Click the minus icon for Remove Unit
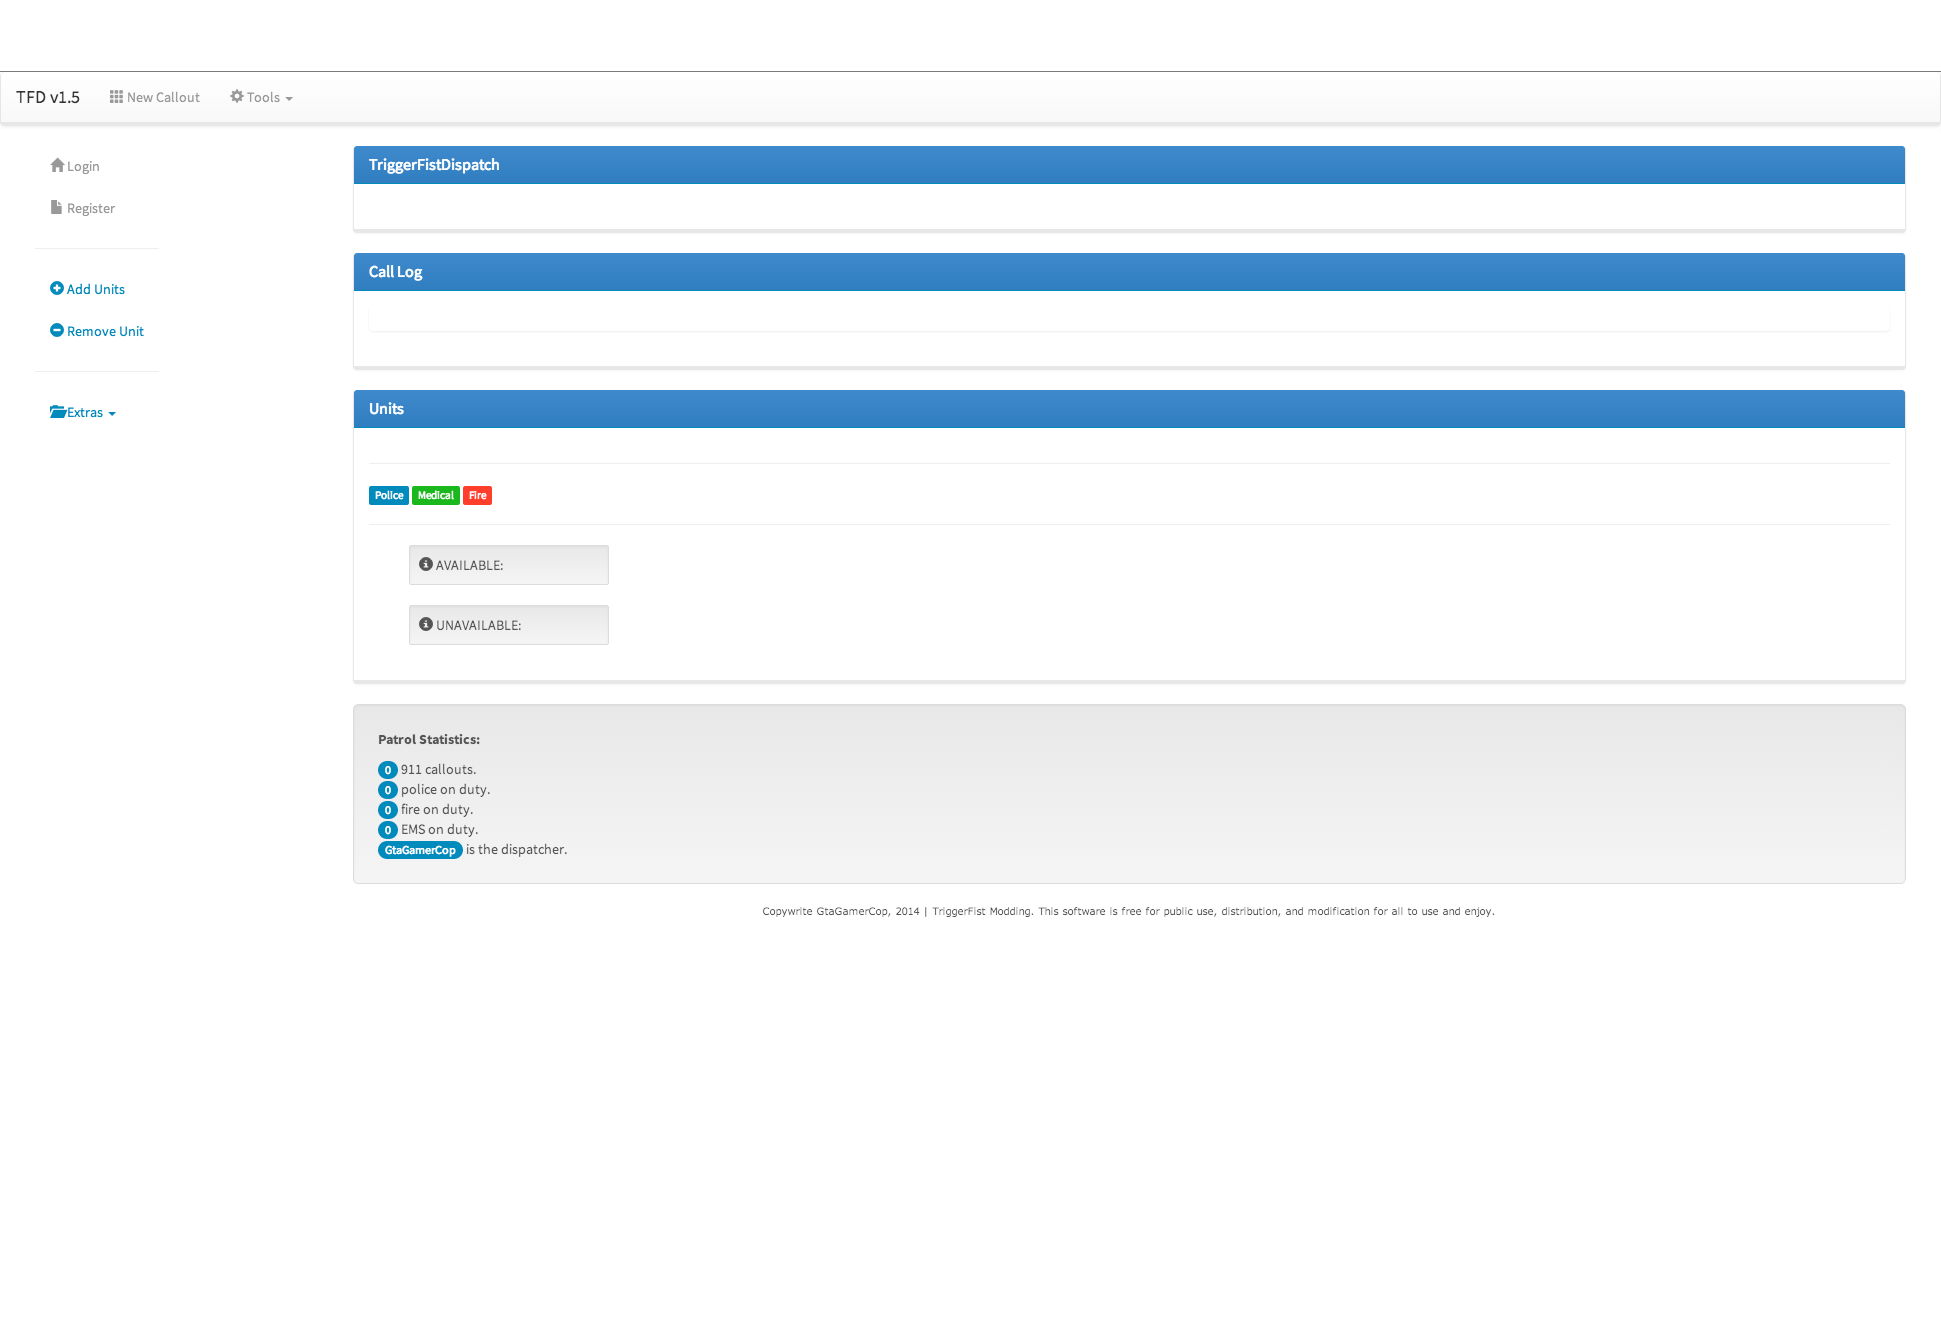Image resolution: width=1941 pixels, height=1327 pixels. point(57,330)
